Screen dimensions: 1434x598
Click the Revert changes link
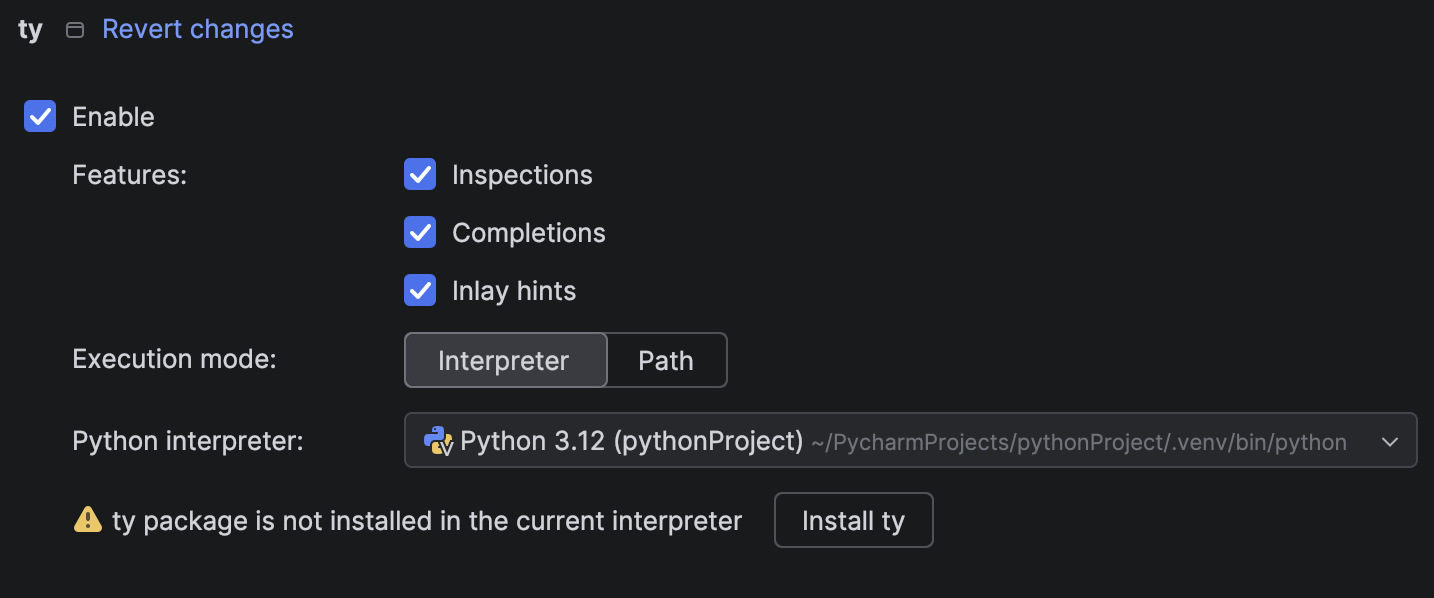[x=197, y=28]
